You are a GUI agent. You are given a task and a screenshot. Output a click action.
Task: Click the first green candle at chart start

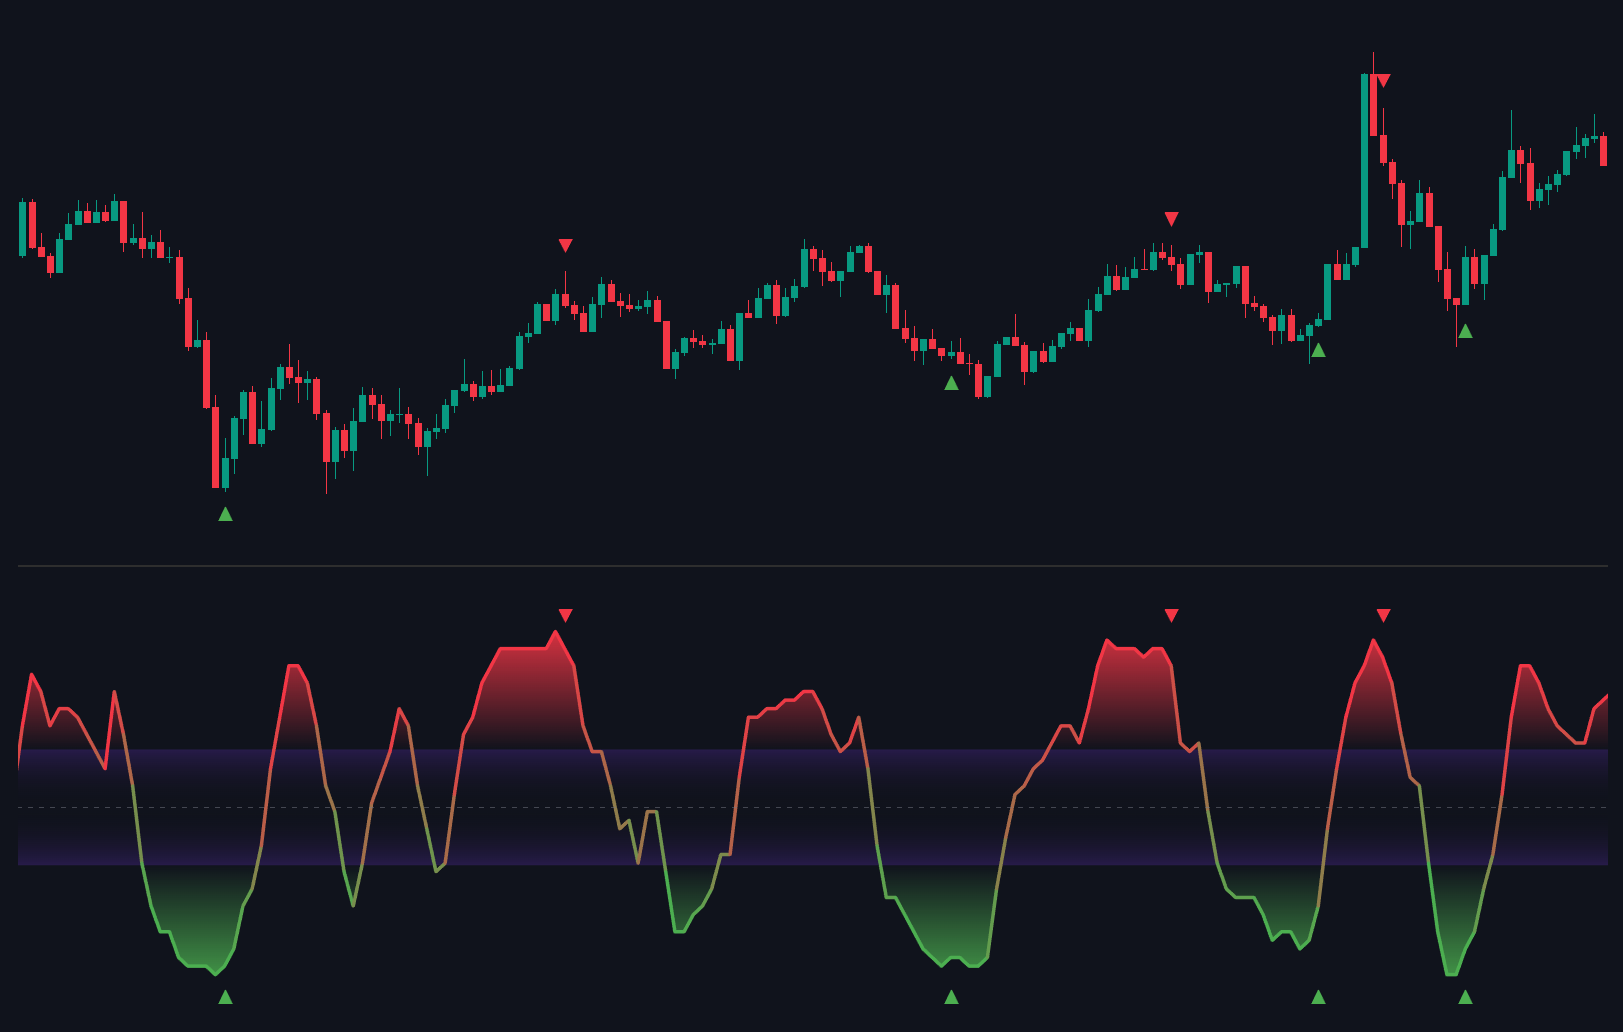click(23, 229)
